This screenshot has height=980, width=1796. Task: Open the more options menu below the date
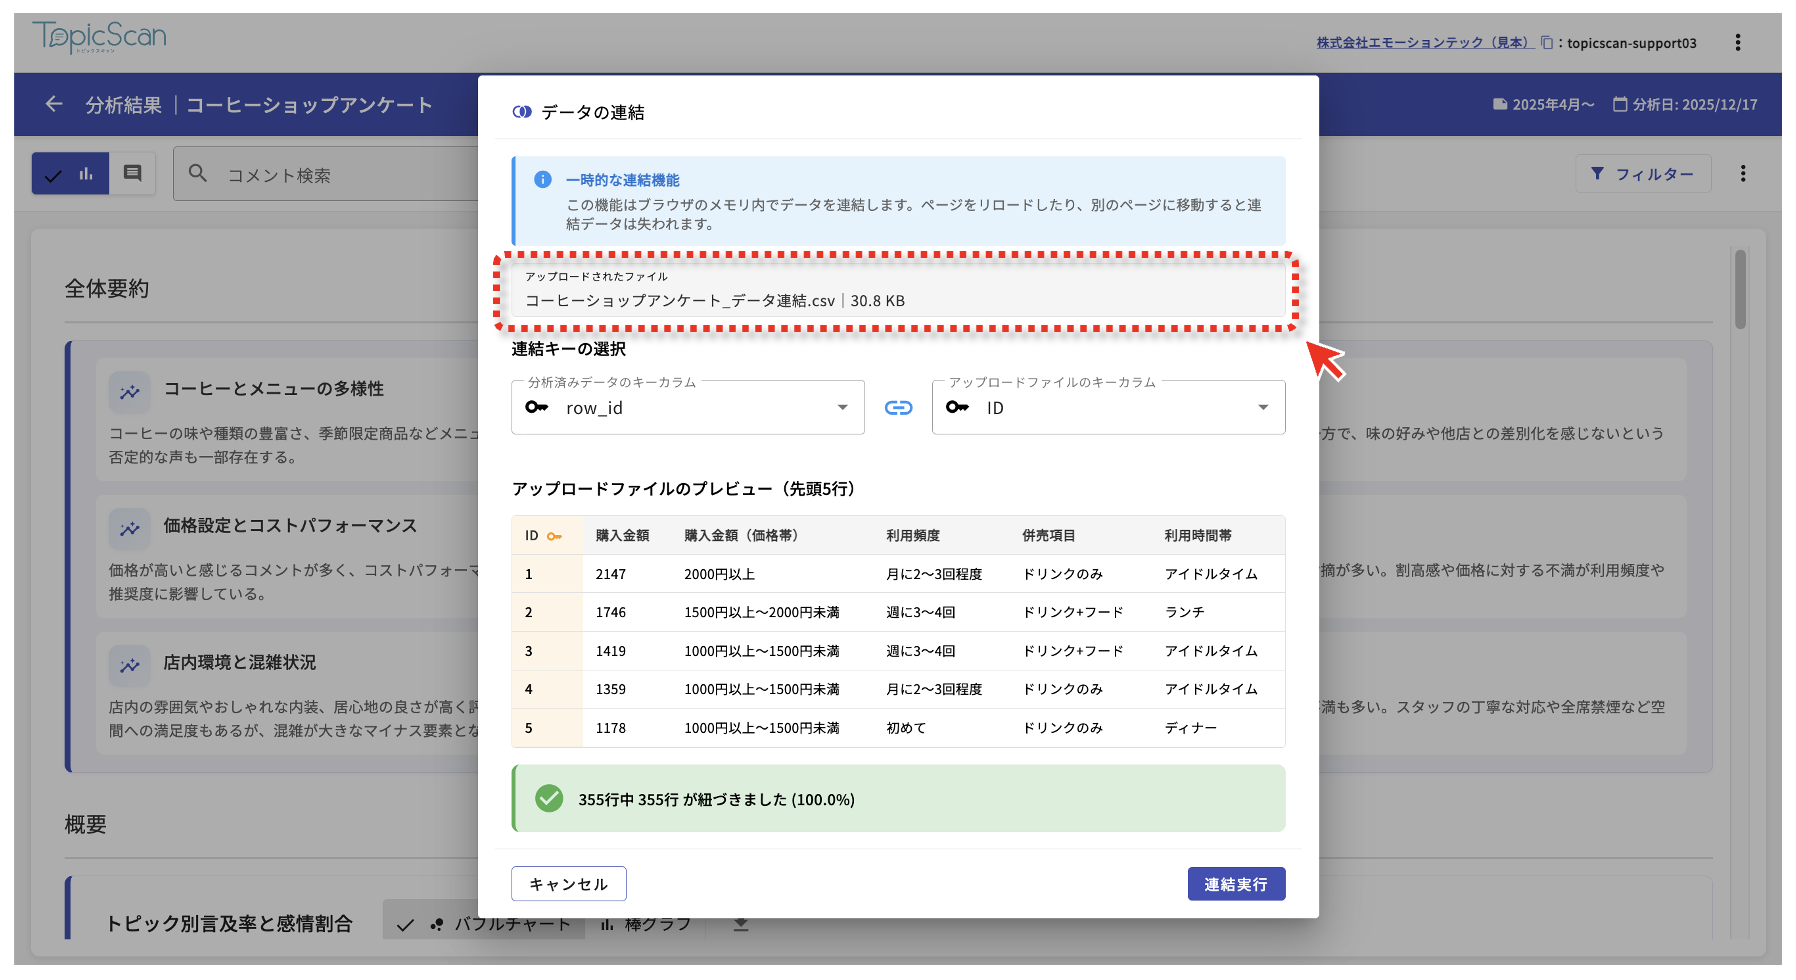pos(1742,173)
